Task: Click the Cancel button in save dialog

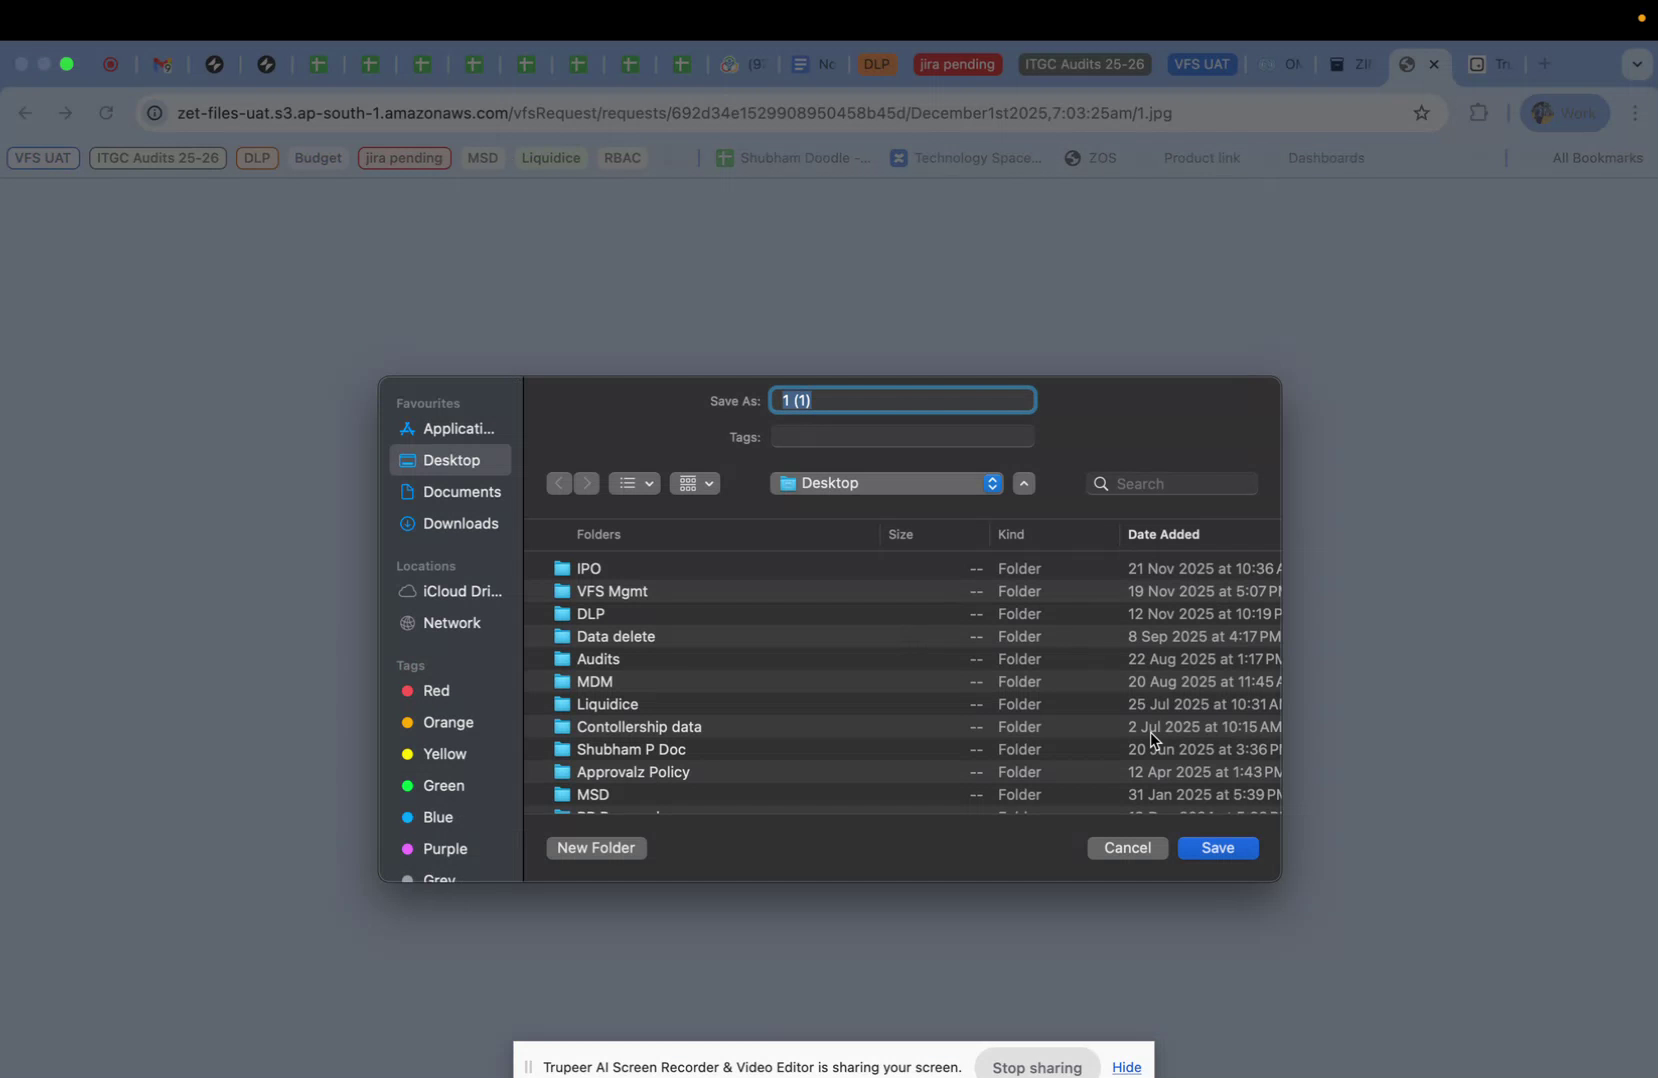Action: pyautogui.click(x=1127, y=847)
